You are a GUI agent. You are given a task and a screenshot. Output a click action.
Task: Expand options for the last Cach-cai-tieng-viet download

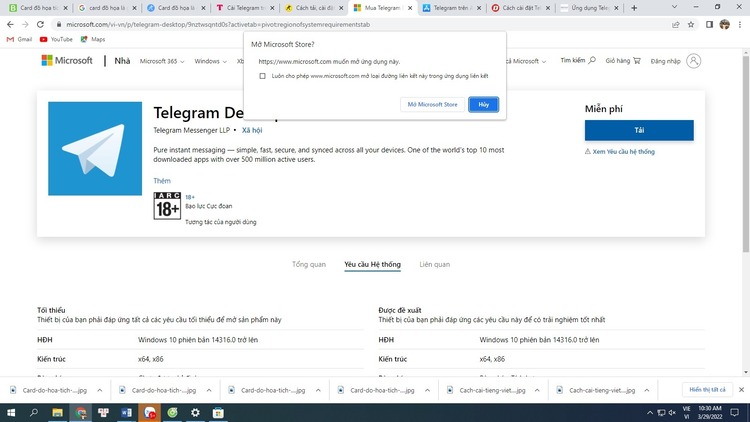(647, 390)
